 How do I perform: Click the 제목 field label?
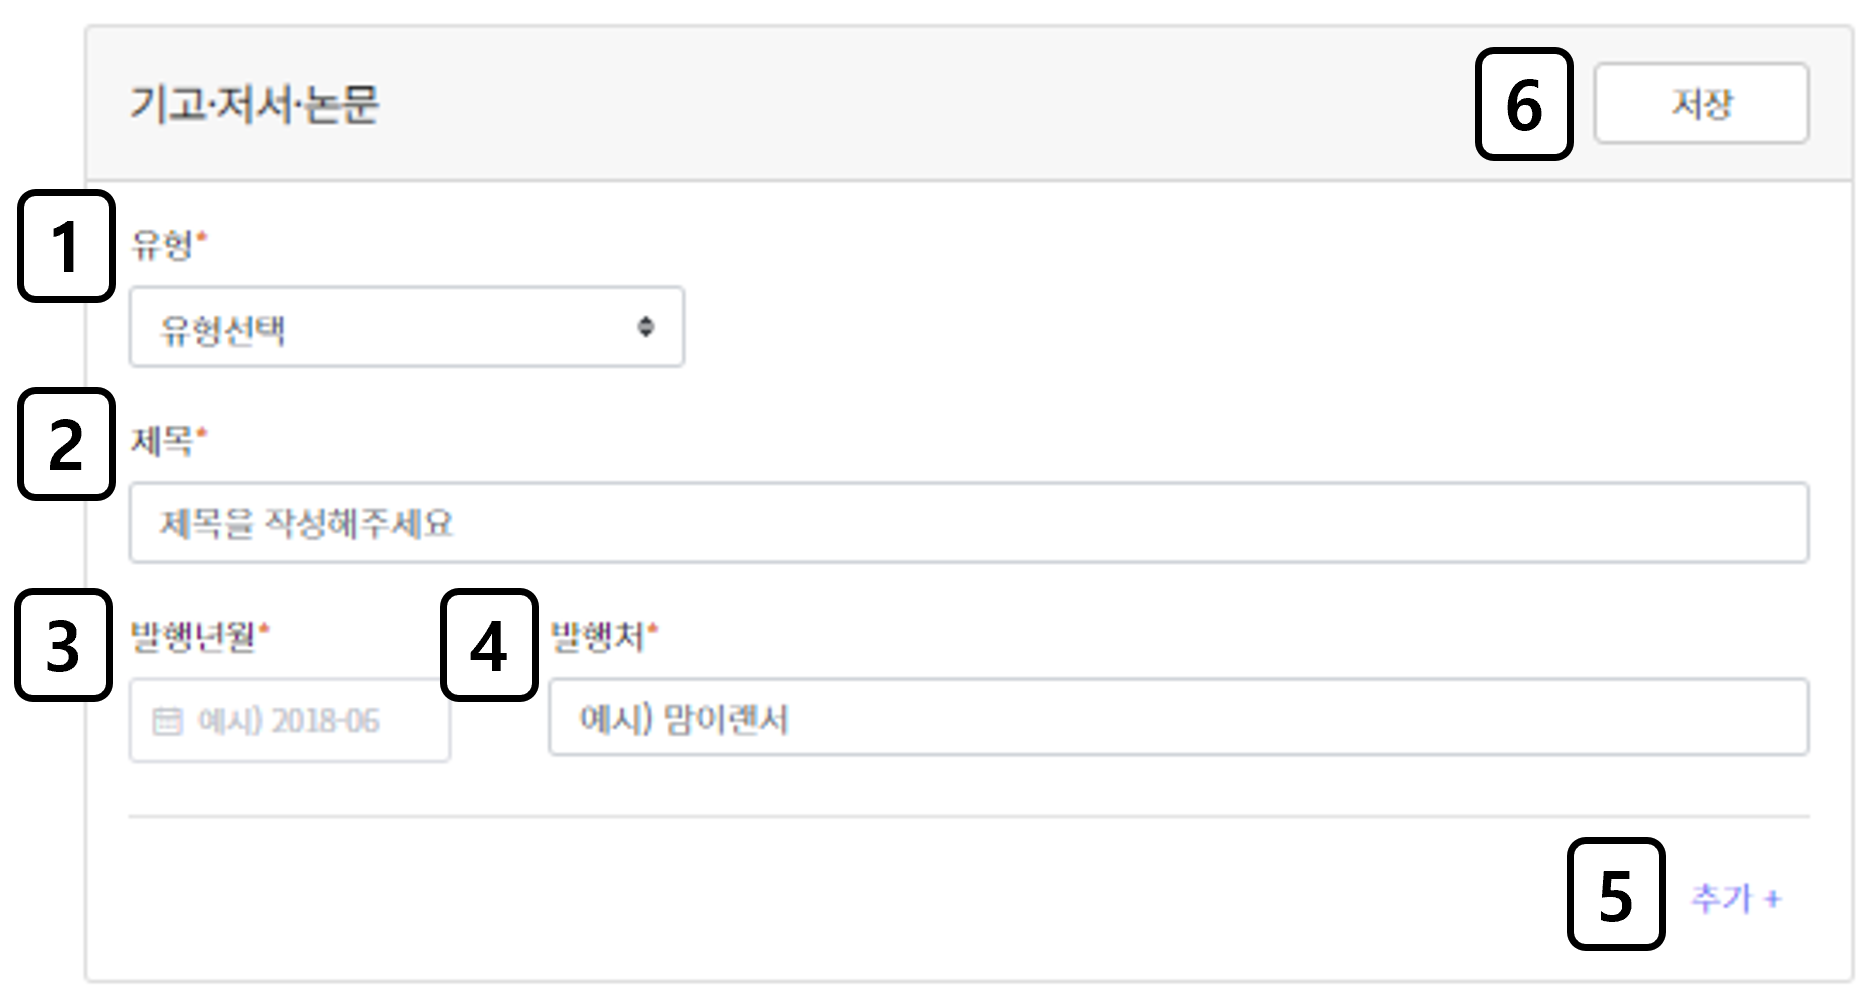coord(162,440)
